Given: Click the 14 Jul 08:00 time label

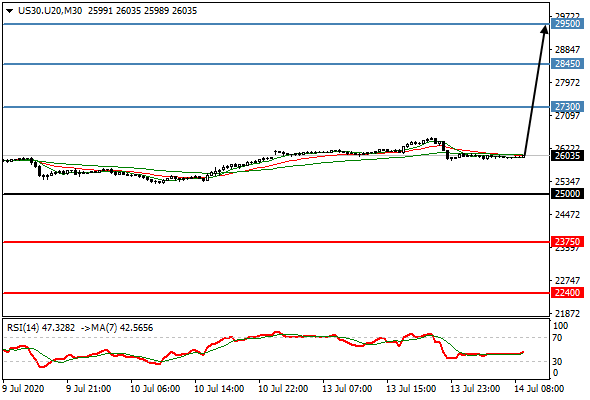Looking at the screenshot, I should [539, 388].
